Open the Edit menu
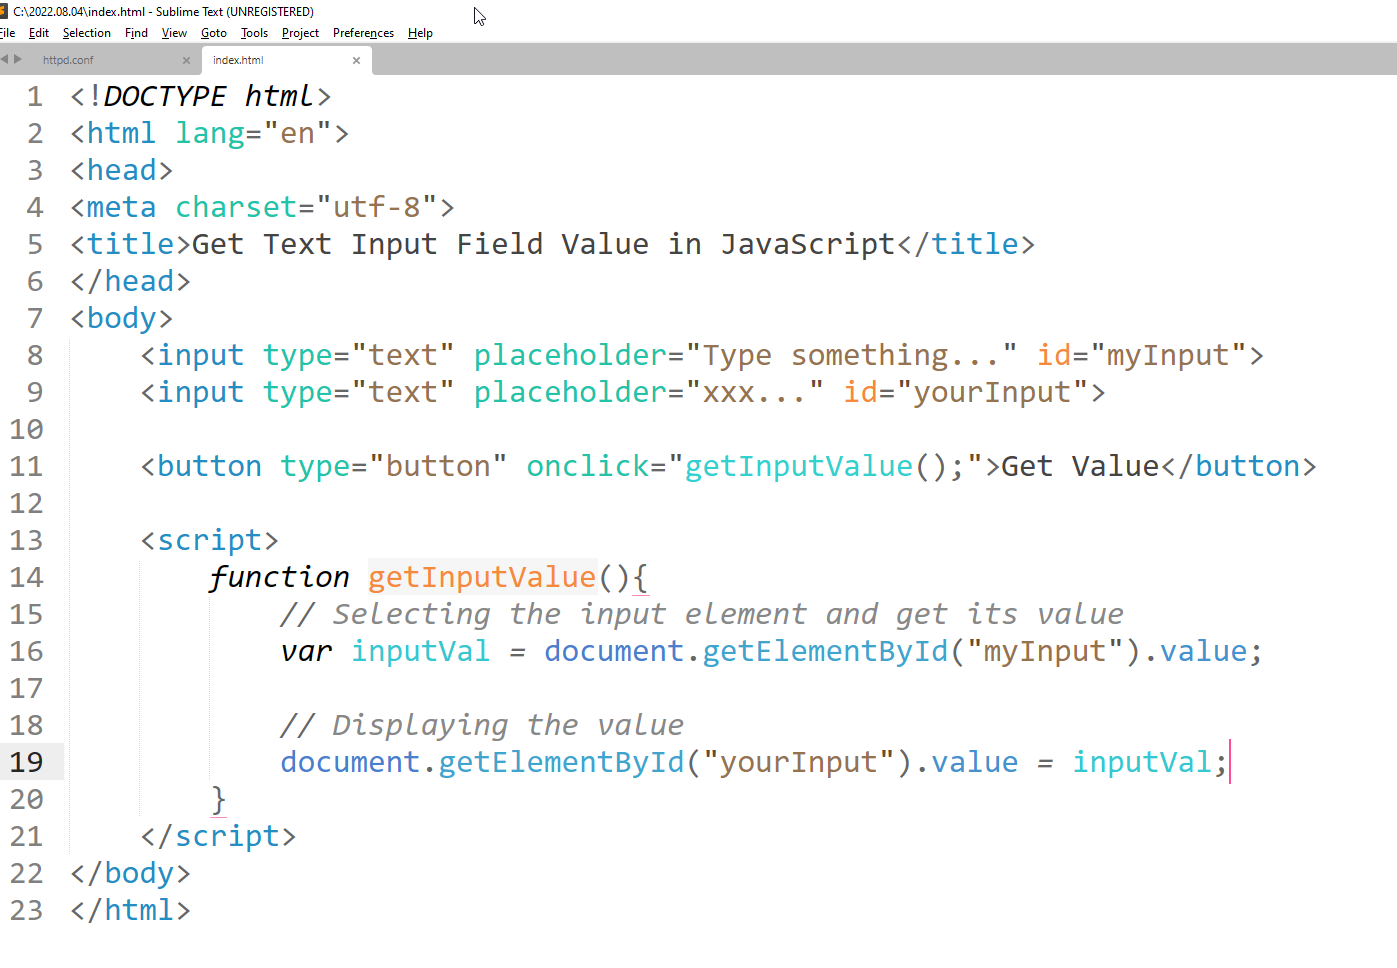The width and height of the screenshot is (1397, 968). pyautogui.click(x=39, y=33)
